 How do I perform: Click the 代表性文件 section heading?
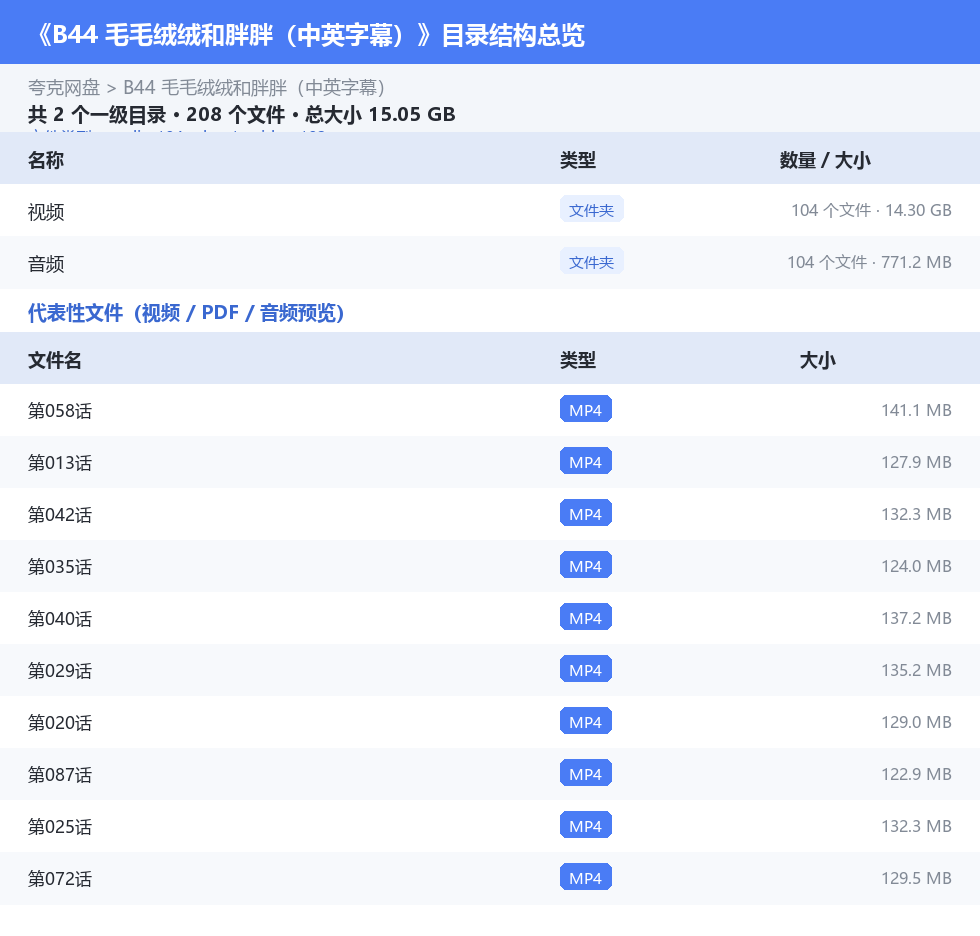(186, 312)
